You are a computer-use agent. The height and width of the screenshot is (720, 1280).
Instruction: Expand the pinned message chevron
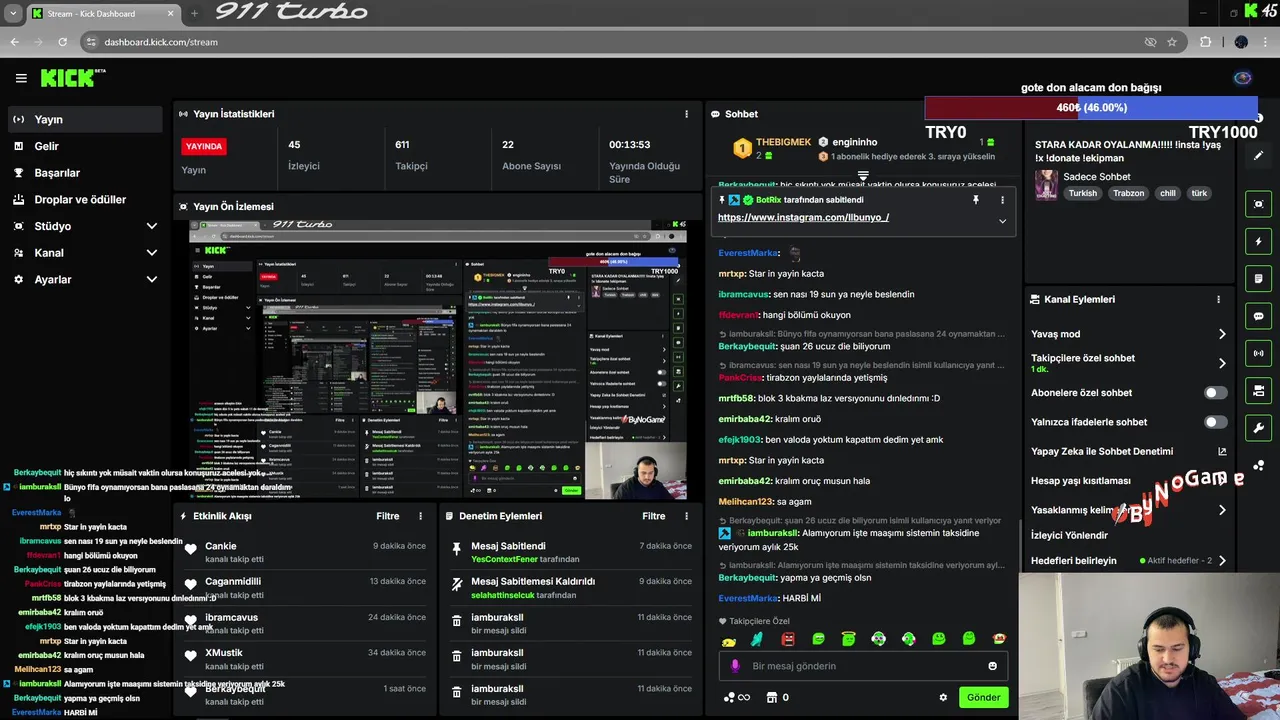click(x=1002, y=221)
